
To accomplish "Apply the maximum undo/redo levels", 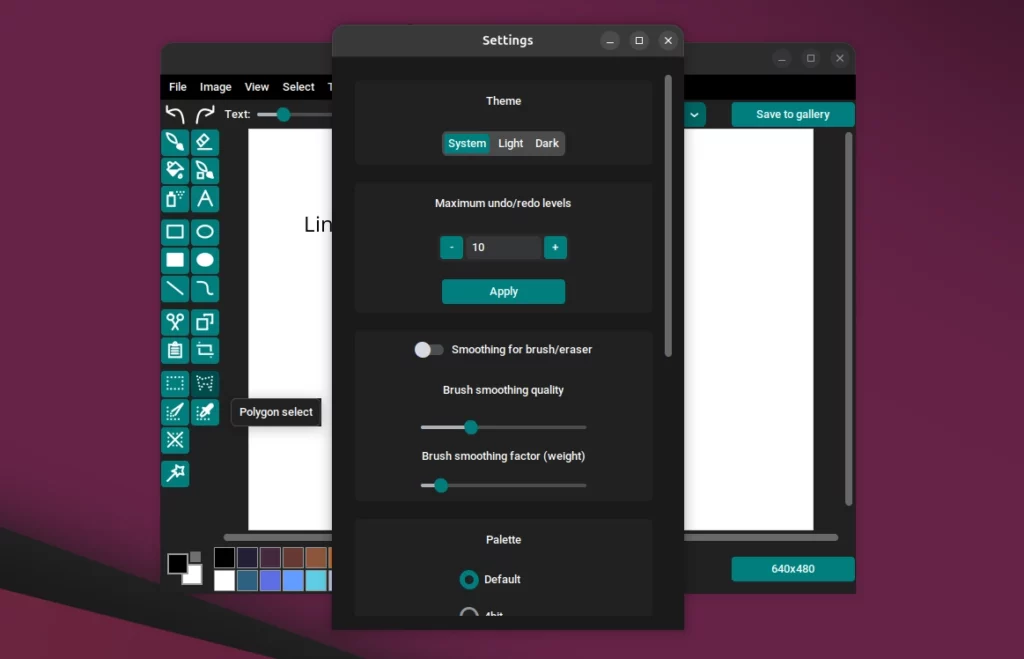I will pyautogui.click(x=503, y=291).
